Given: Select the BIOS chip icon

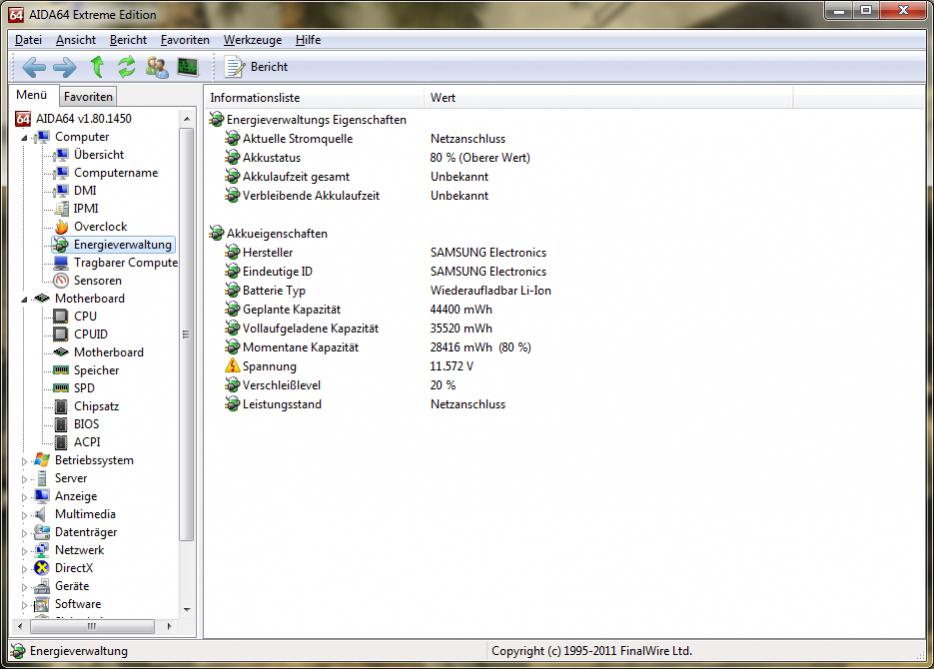Looking at the screenshot, I should coord(61,424).
